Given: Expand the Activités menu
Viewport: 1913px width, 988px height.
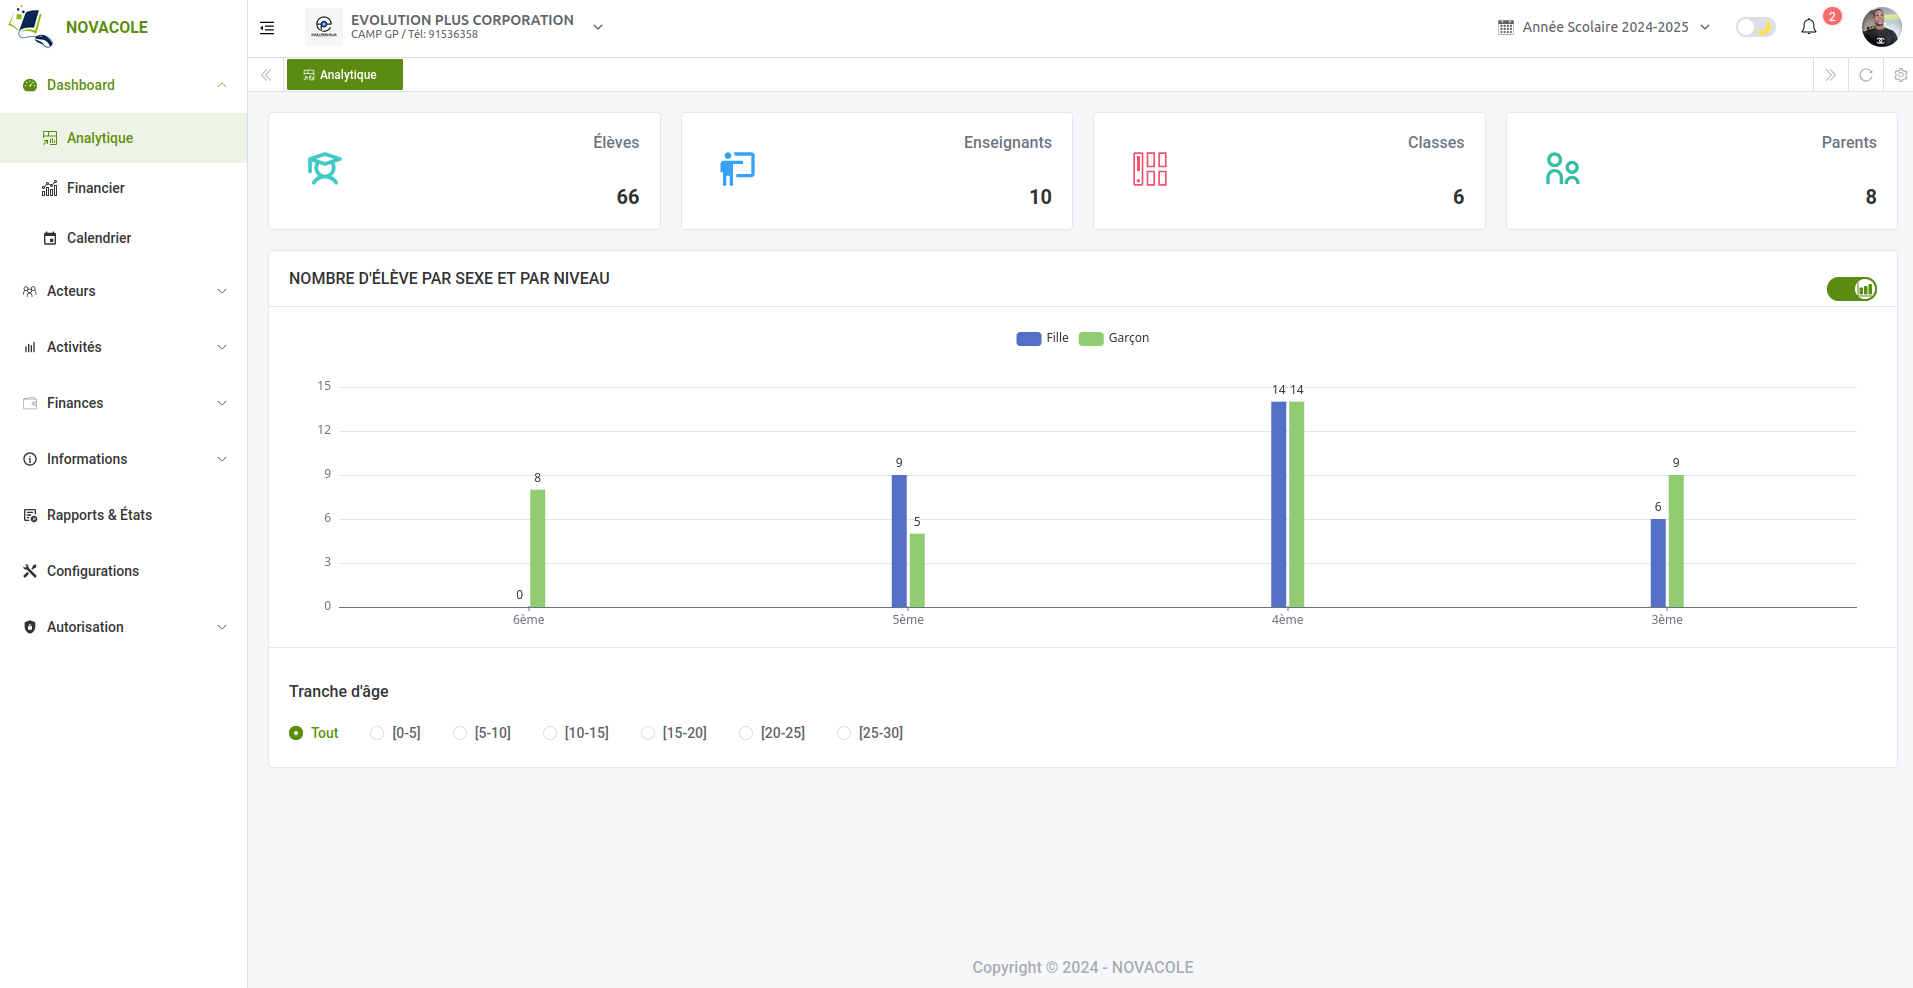Looking at the screenshot, I should click(123, 347).
